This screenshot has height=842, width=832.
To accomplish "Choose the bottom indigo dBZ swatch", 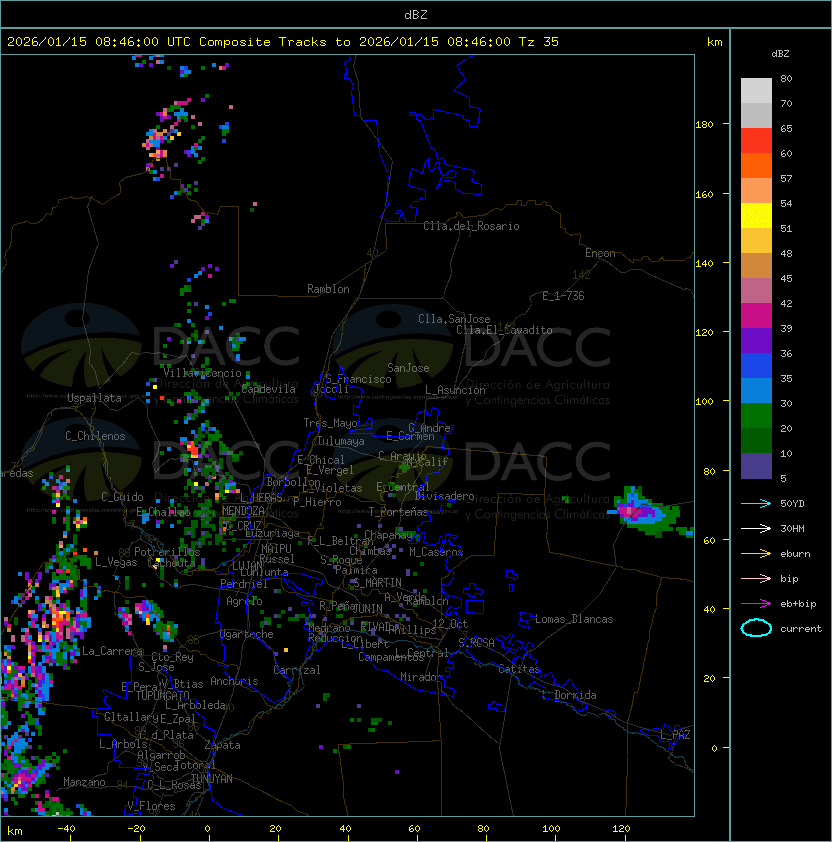I will tap(756, 466).
